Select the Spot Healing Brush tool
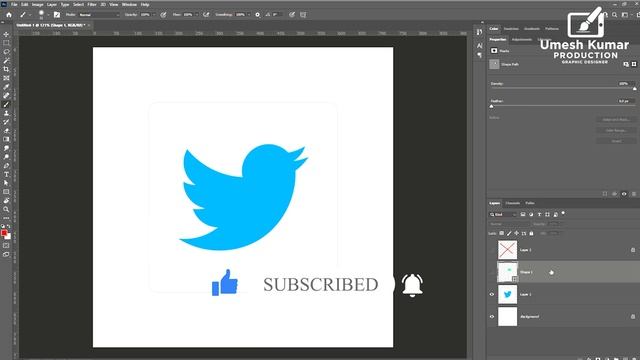 click(6, 96)
